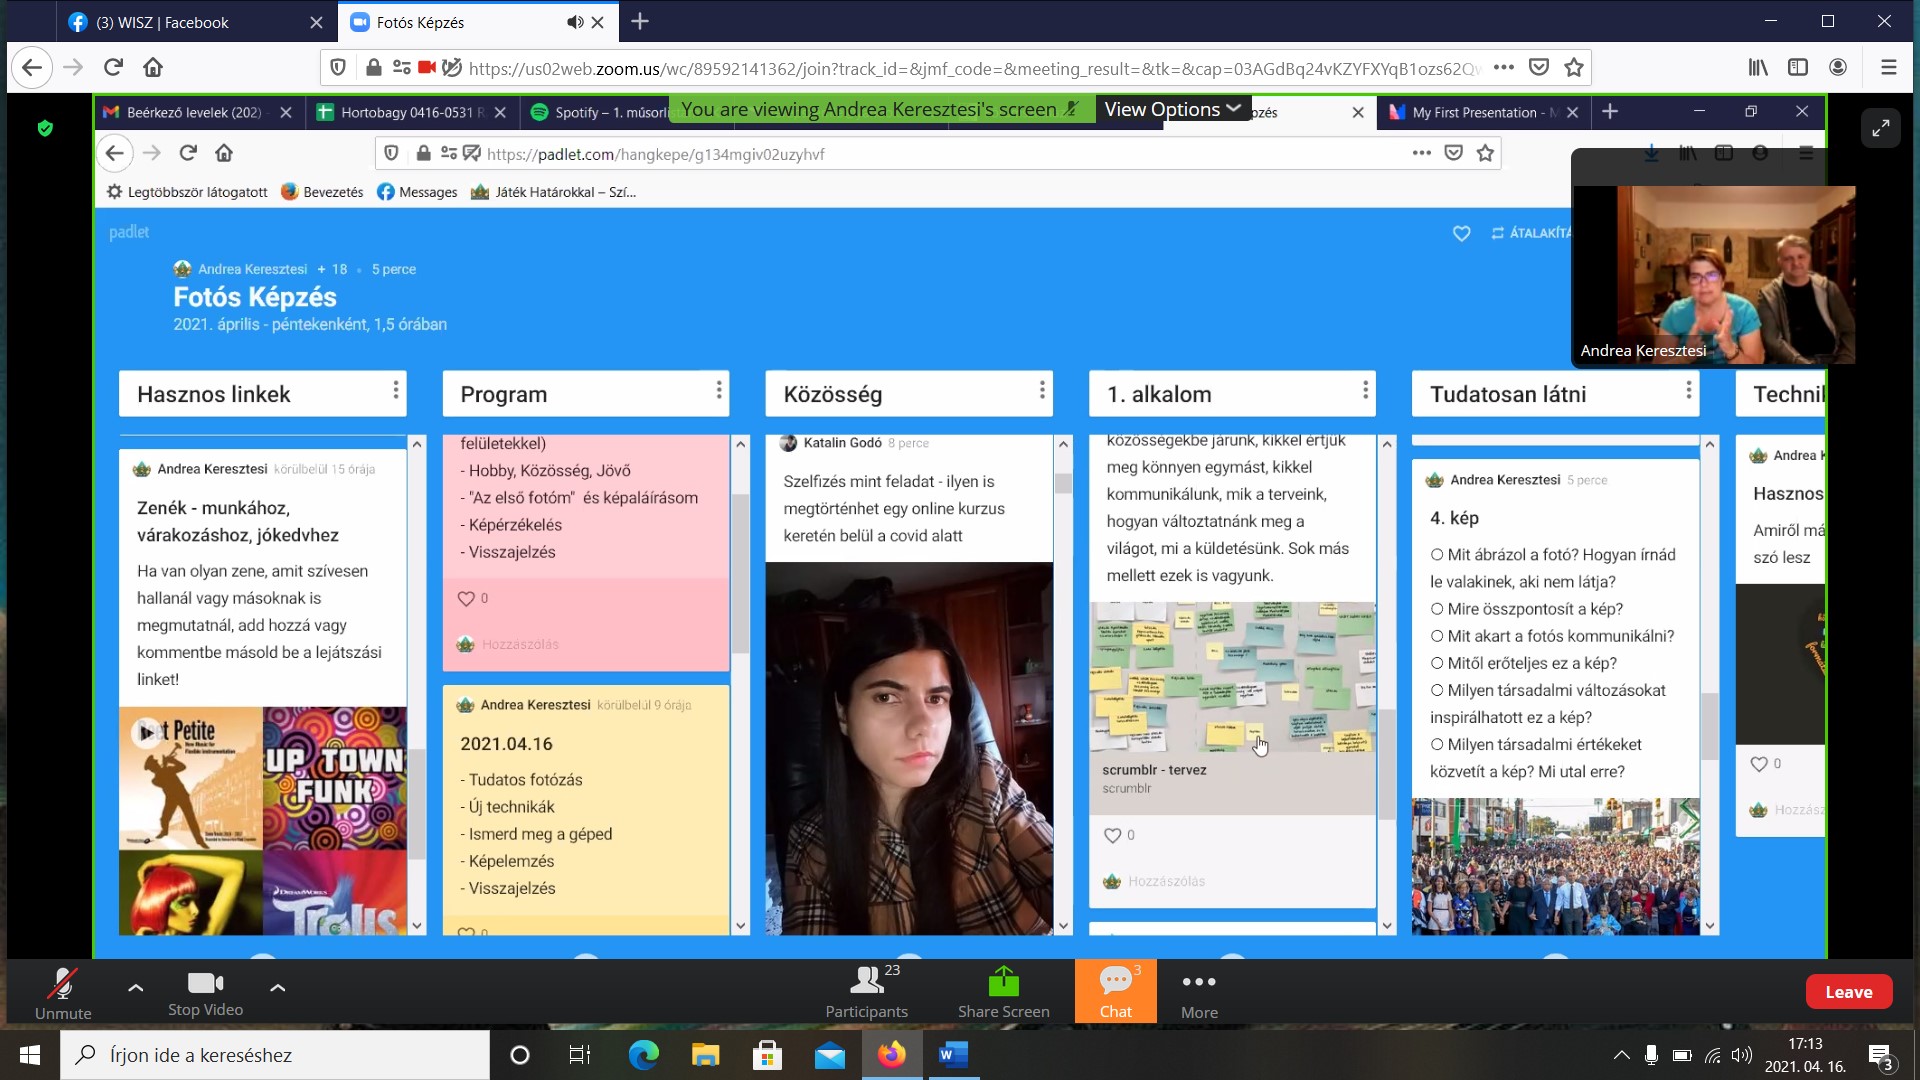The width and height of the screenshot is (1920, 1080).
Task: Open the crowd photo in Tudatosan látni
Action: 1555,866
